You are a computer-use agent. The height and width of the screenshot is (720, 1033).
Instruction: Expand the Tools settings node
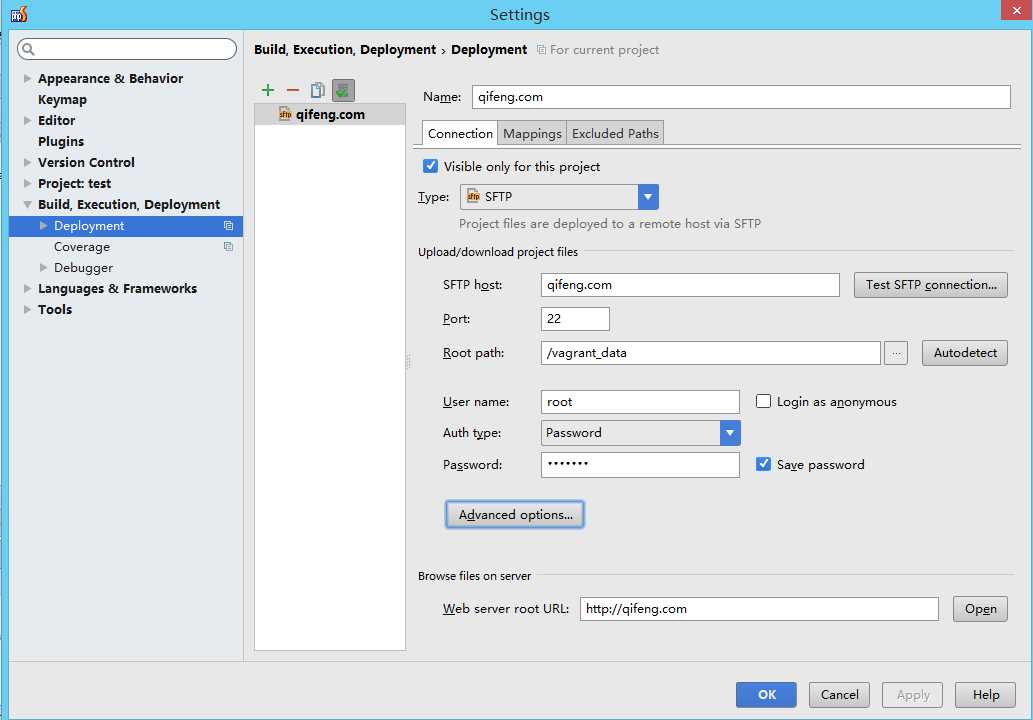coord(27,310)
